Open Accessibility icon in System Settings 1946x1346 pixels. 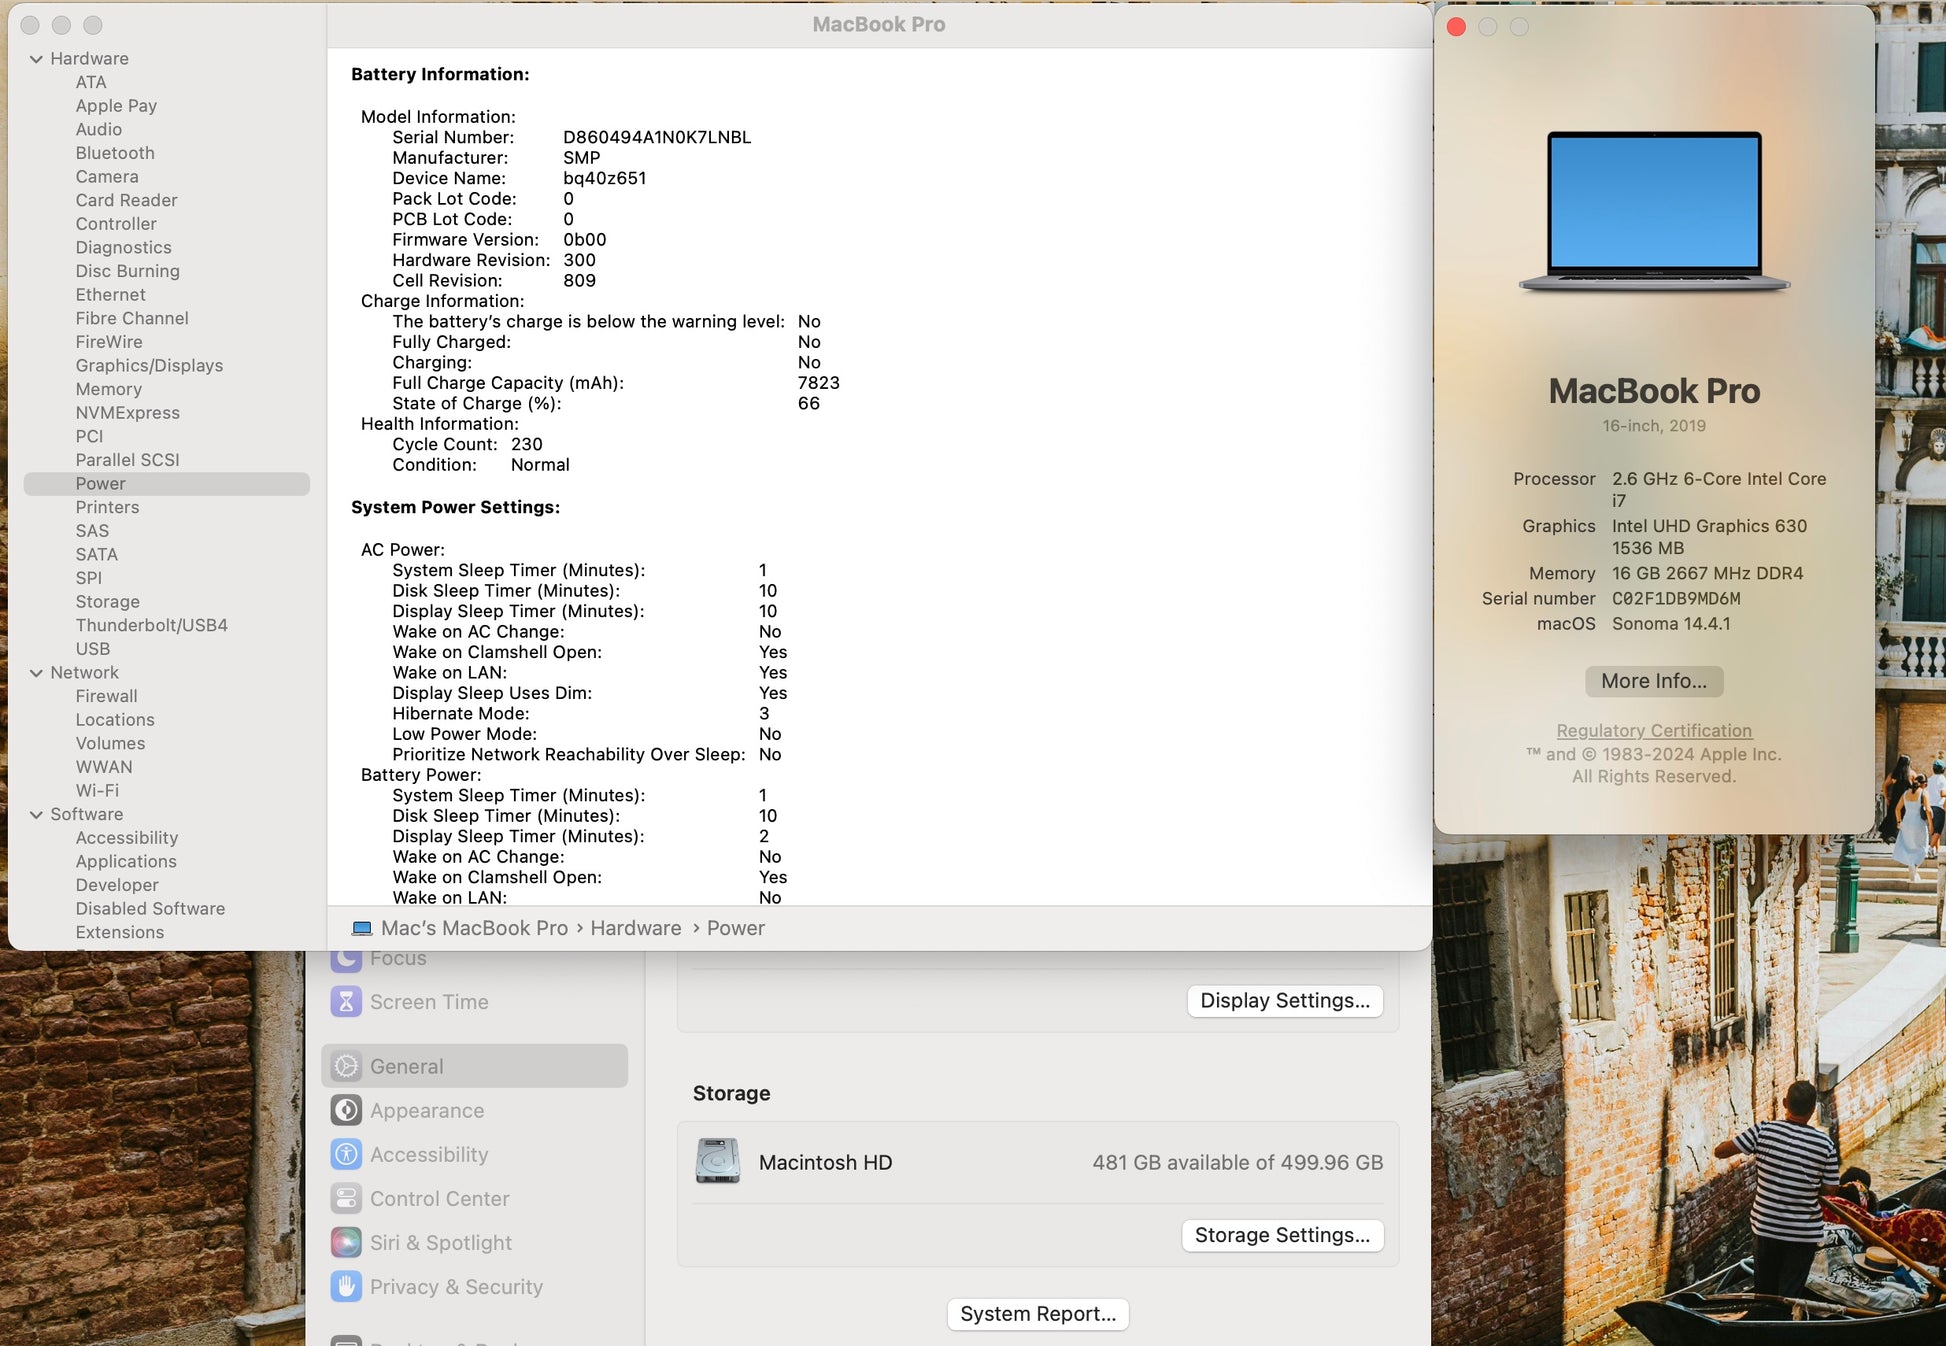(346, 1154)
